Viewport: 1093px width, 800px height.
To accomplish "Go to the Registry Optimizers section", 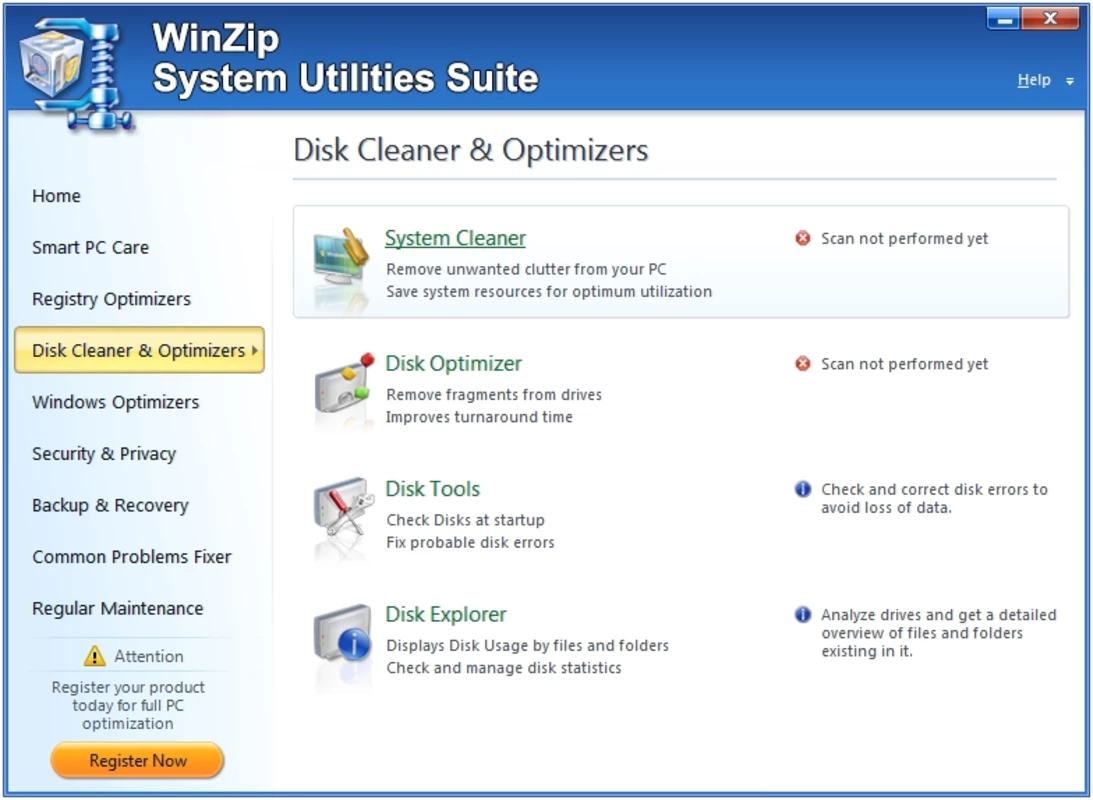I will pyautogui.click(x=112, y=299).
